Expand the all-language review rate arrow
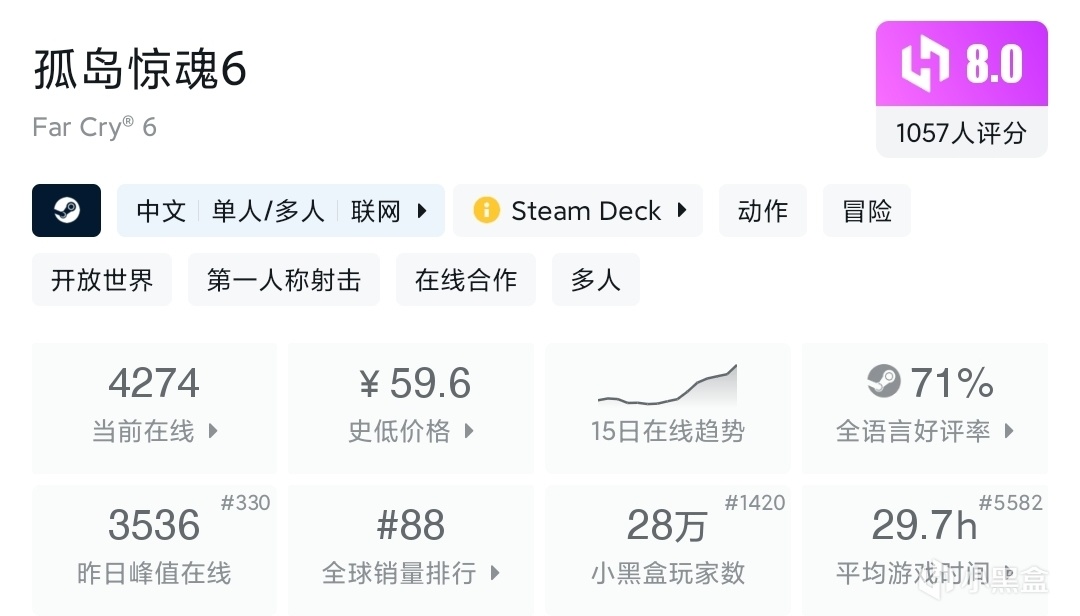Viewport: 1080px width, 616px height. click(x=1009, y=432)
